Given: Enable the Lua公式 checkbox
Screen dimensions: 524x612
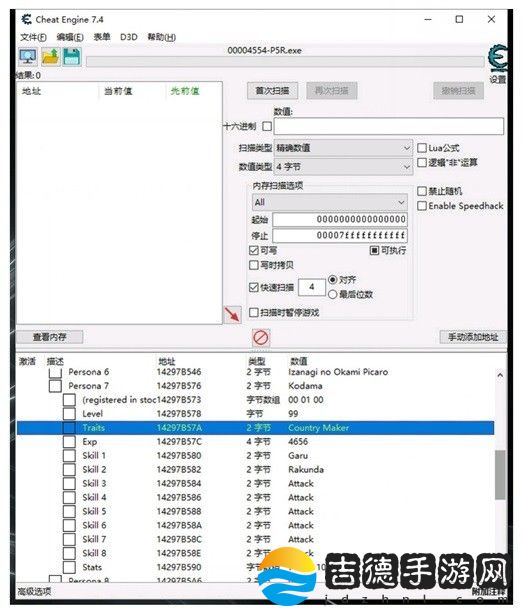Looking at the screenshot, I should click(421, 148).
